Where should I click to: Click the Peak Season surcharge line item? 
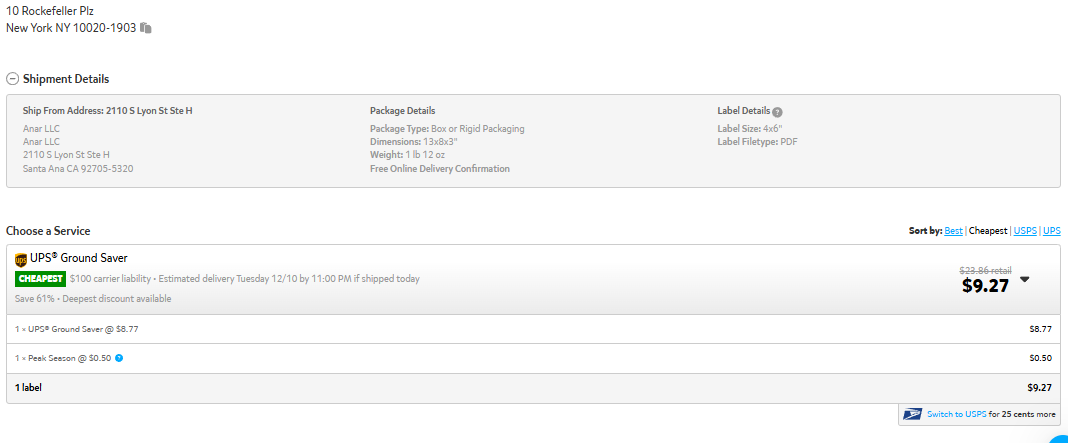click(x=533, y=358)
